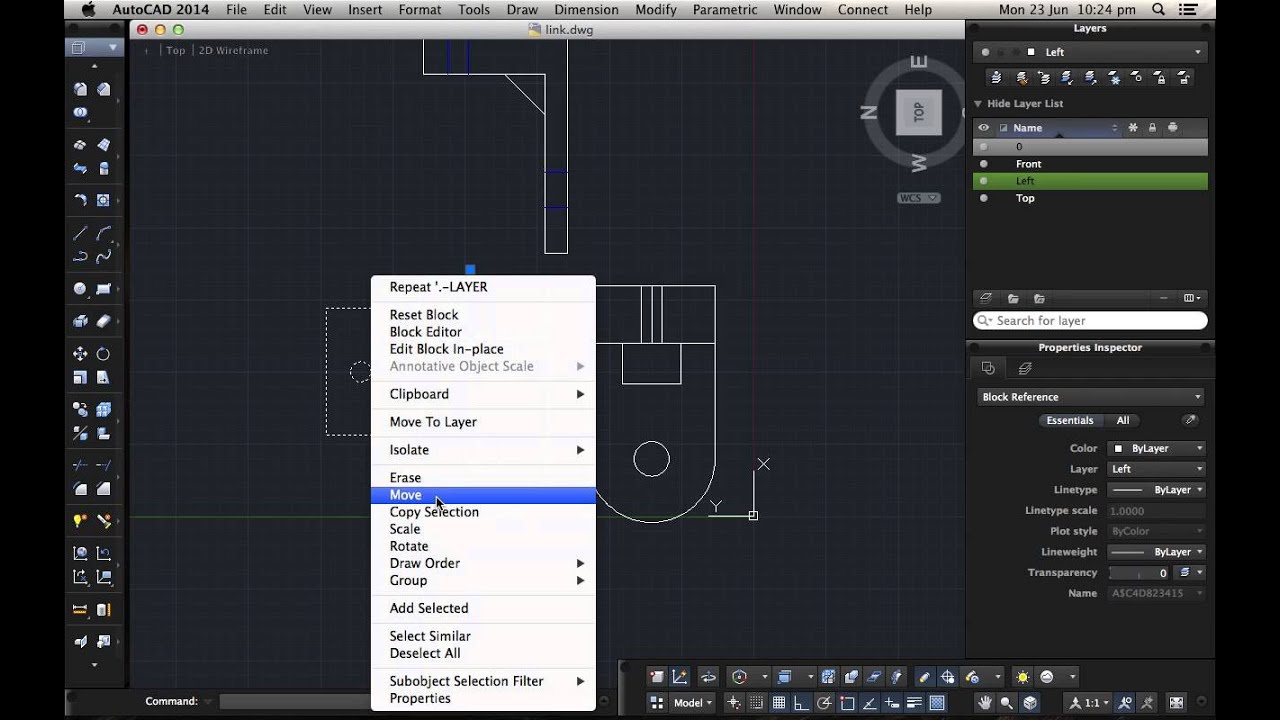Toggle Snap mode in status bar
The width and height of the screenshot is (1280, 720).
tap(757, 703)
